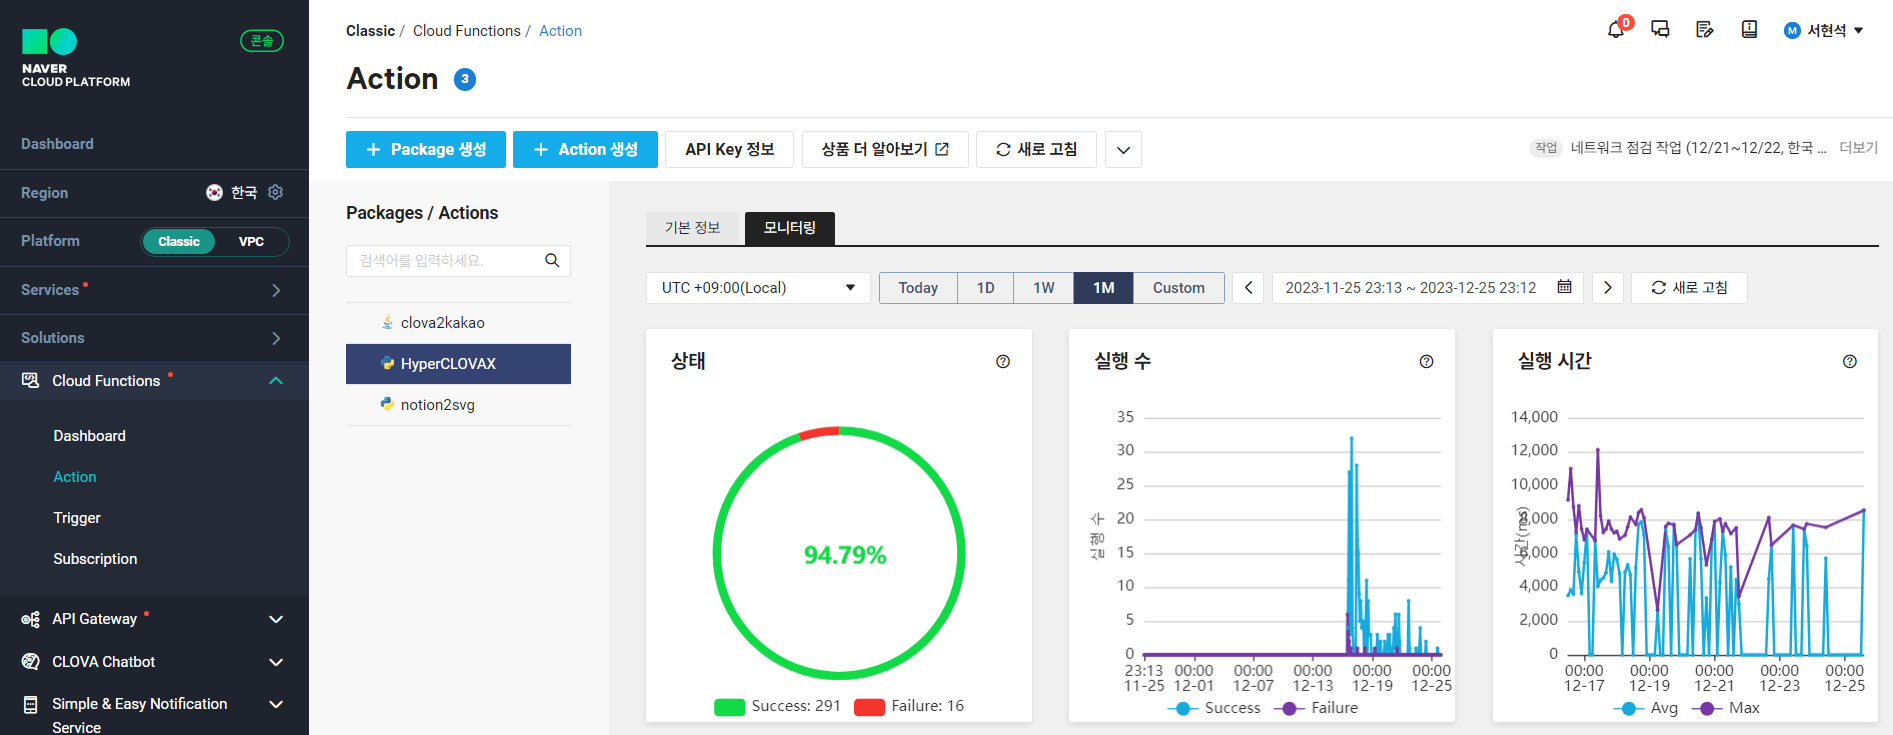Click the Region settings gear icon
This screenshot has height=735, width=1893.
pos(275,192)
